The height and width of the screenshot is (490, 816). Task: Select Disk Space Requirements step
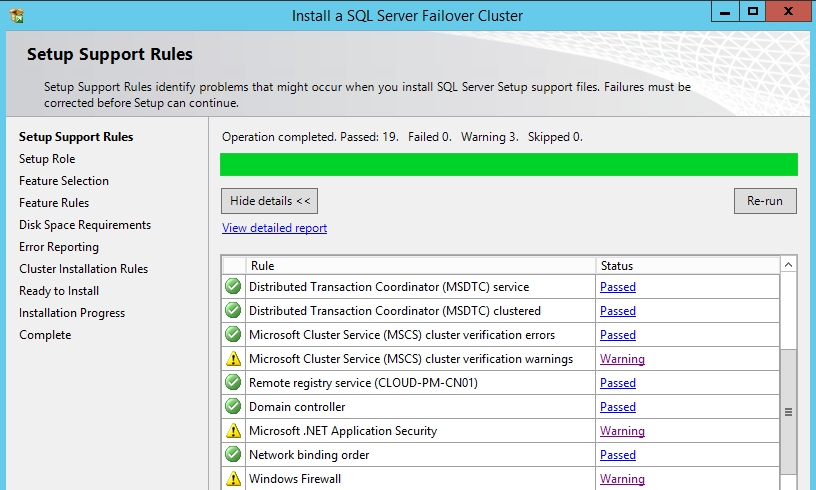click(85, 225)
